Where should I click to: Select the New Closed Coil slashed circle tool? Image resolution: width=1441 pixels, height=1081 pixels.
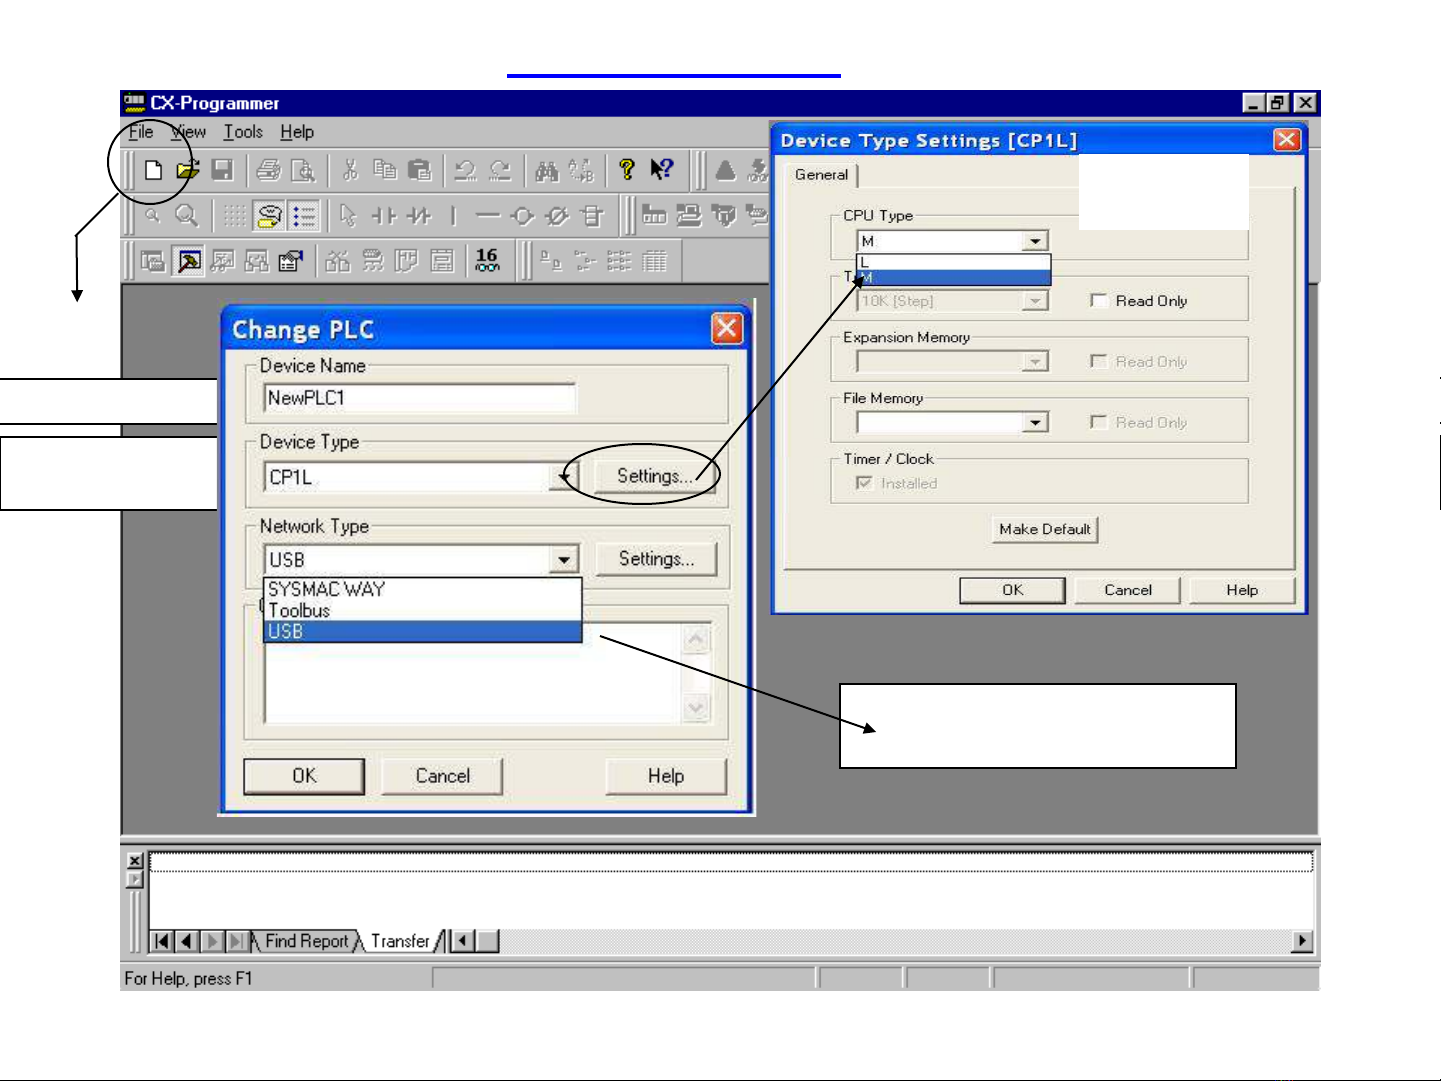[x=558, y=215]
